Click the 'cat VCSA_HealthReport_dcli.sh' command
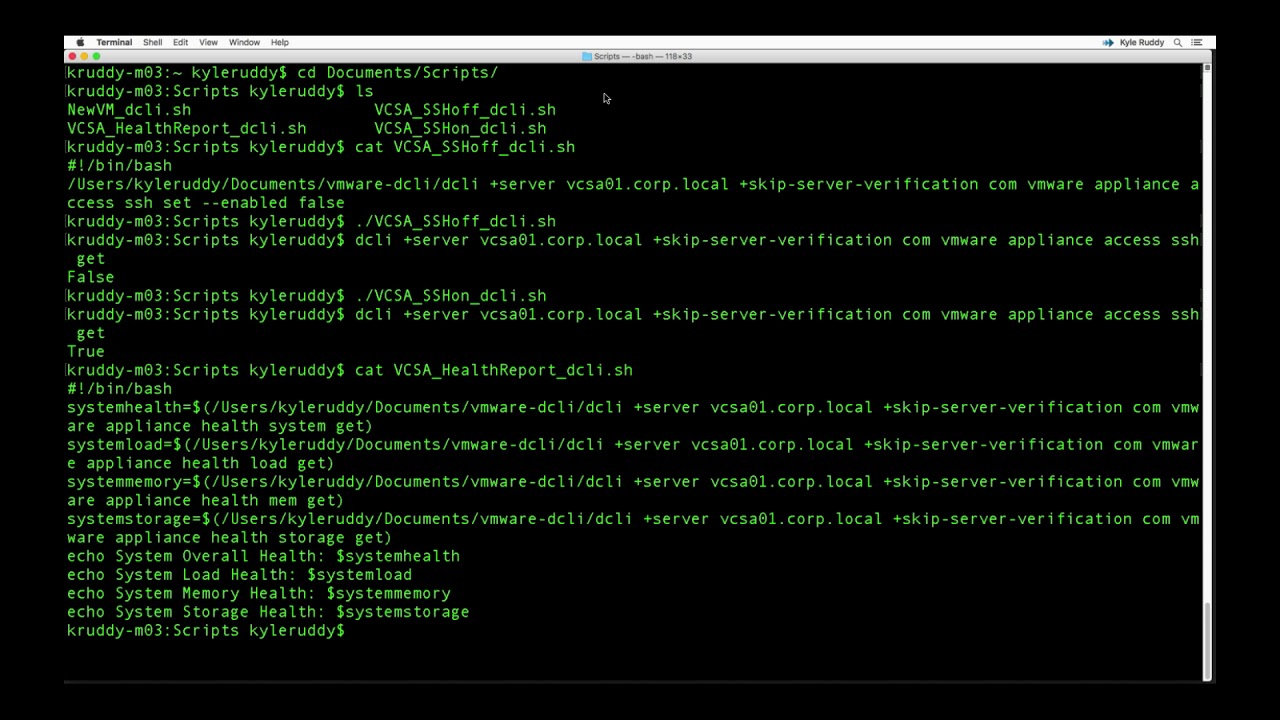The image size is (1280, 720). (x=494, y=370)
